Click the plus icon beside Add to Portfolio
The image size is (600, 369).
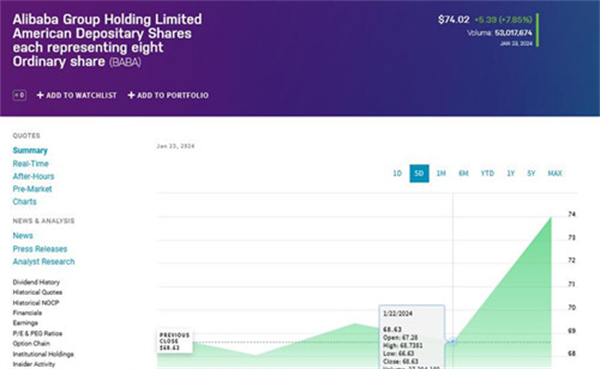[x=131, y=95]
